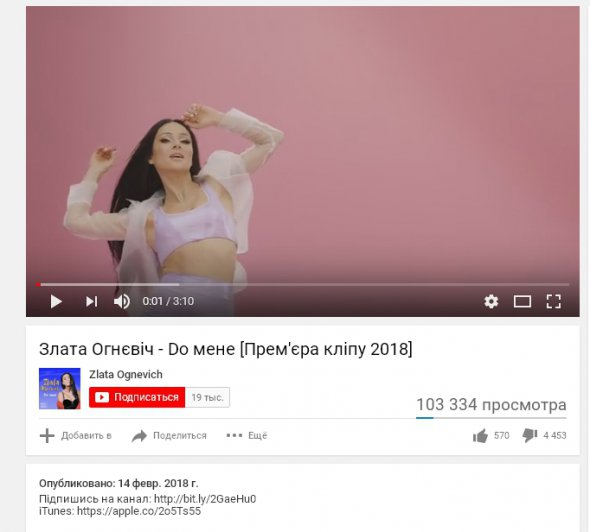The image size is (590, 532).
Task: Click the Поделиться share arrow icon
Action: point(139,436)
